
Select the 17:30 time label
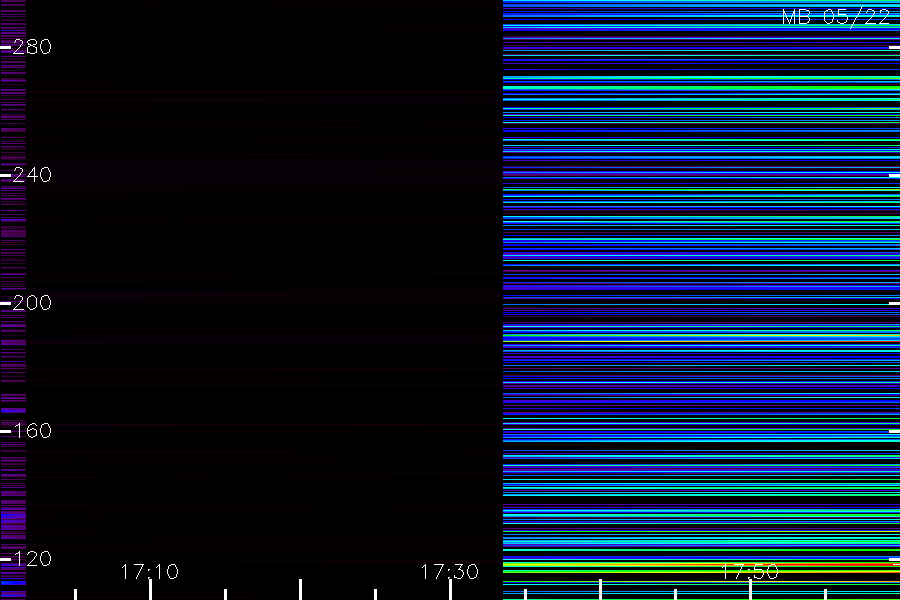pos(449,572)
